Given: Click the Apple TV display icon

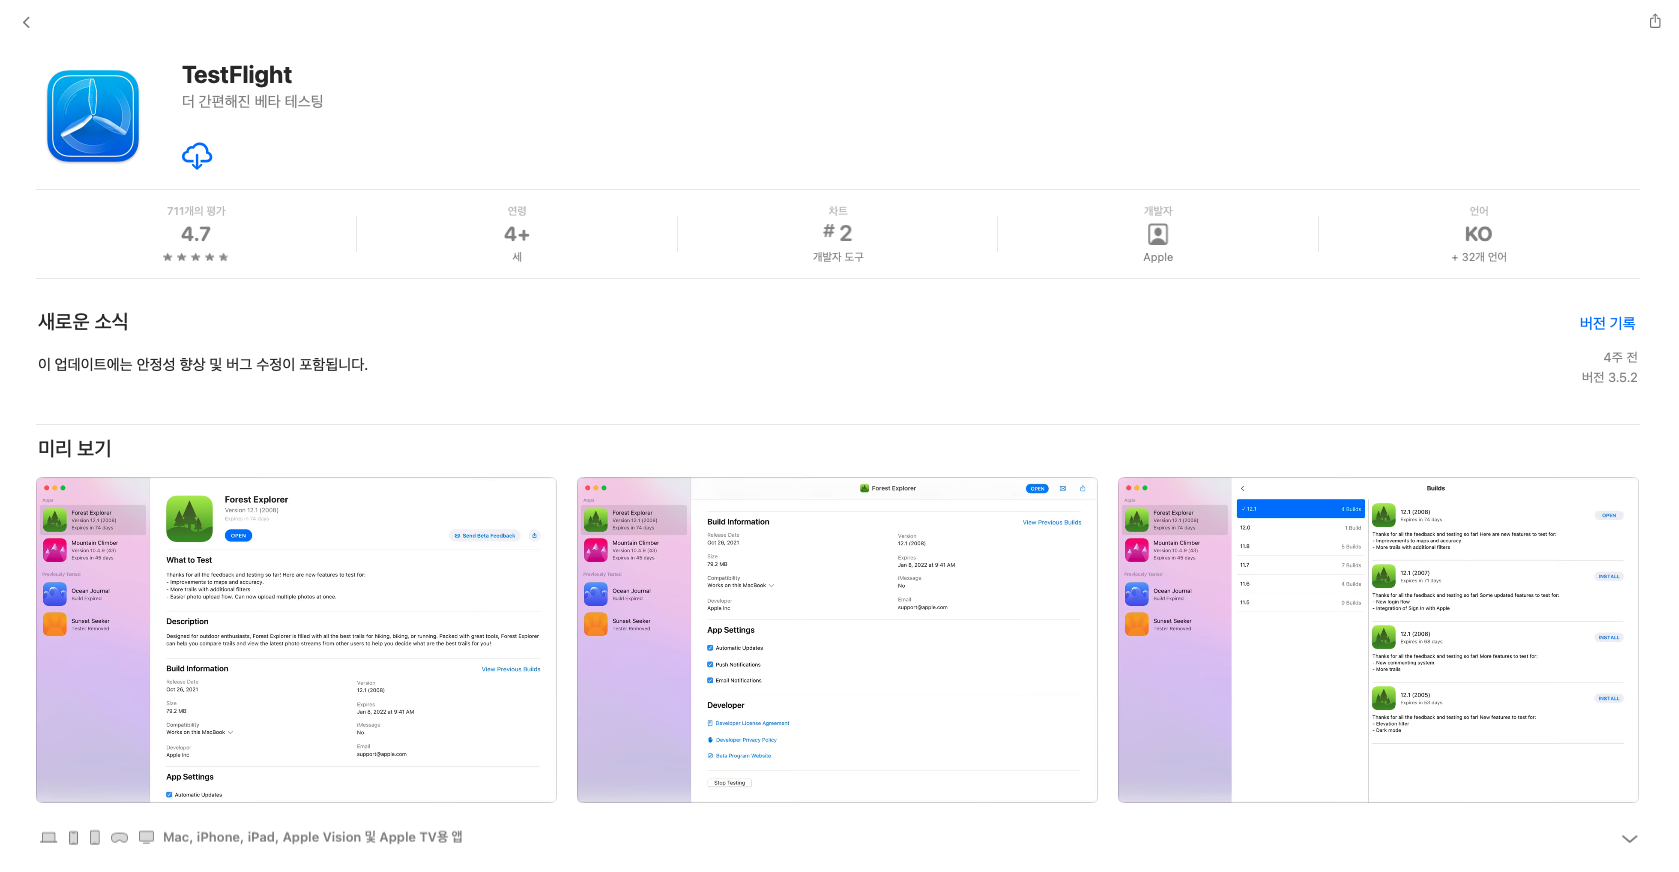Looking at the screenshot, I should [x=146, y=837].
